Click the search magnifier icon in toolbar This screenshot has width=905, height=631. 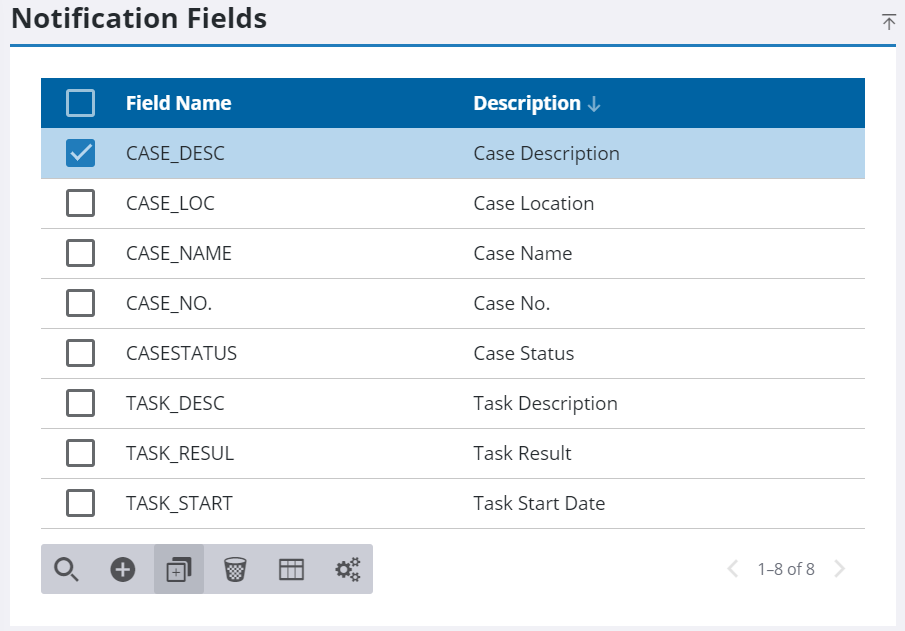click(x=66, y=570)
